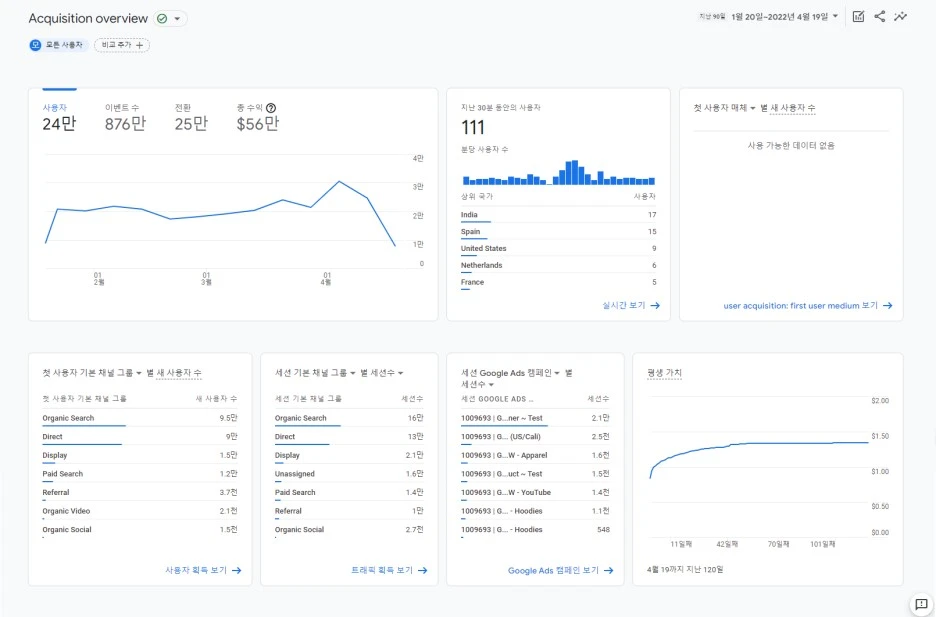Click the Organic Search row in new users table

click(140, 418)
